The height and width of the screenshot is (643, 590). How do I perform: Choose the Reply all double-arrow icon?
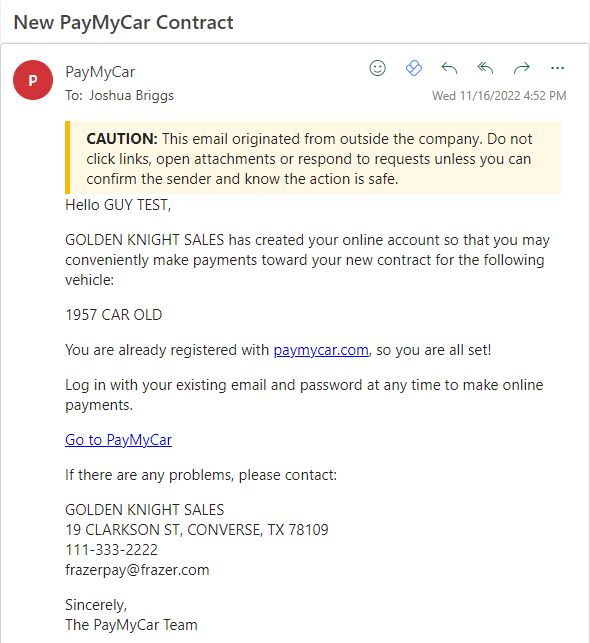485,68
